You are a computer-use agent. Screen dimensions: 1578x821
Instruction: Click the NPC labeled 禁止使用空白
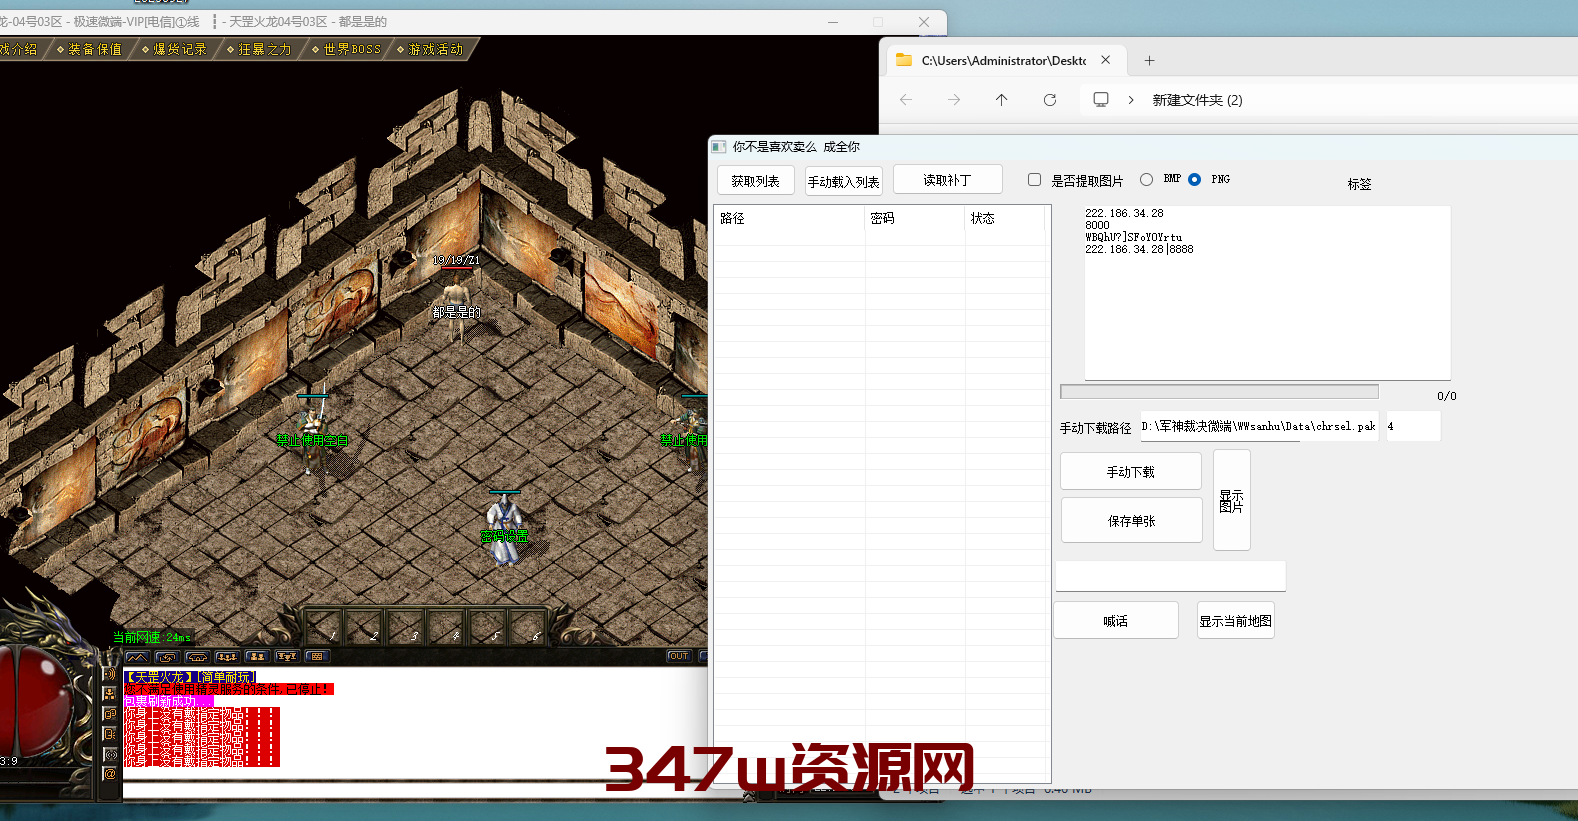point(314,435)
